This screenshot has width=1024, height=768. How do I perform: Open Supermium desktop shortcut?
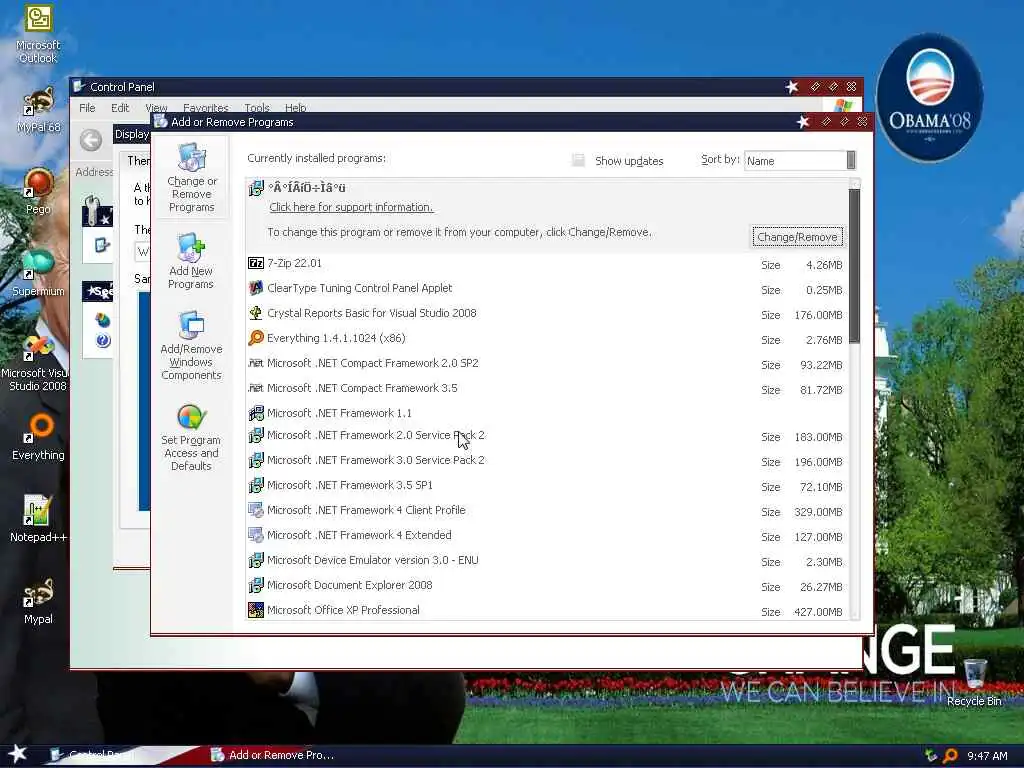(38, 273)
